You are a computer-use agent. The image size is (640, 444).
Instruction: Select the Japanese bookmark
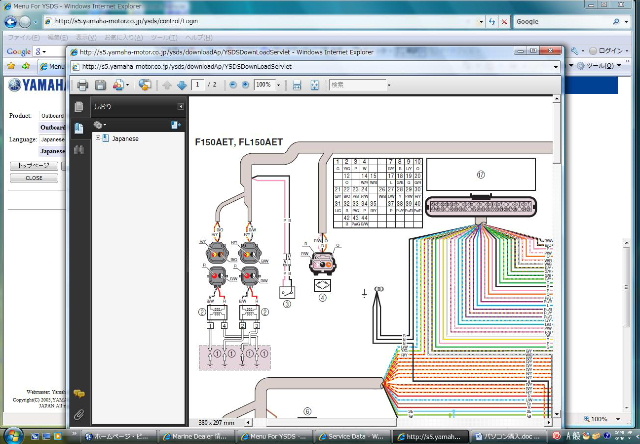tap(125, 138)
